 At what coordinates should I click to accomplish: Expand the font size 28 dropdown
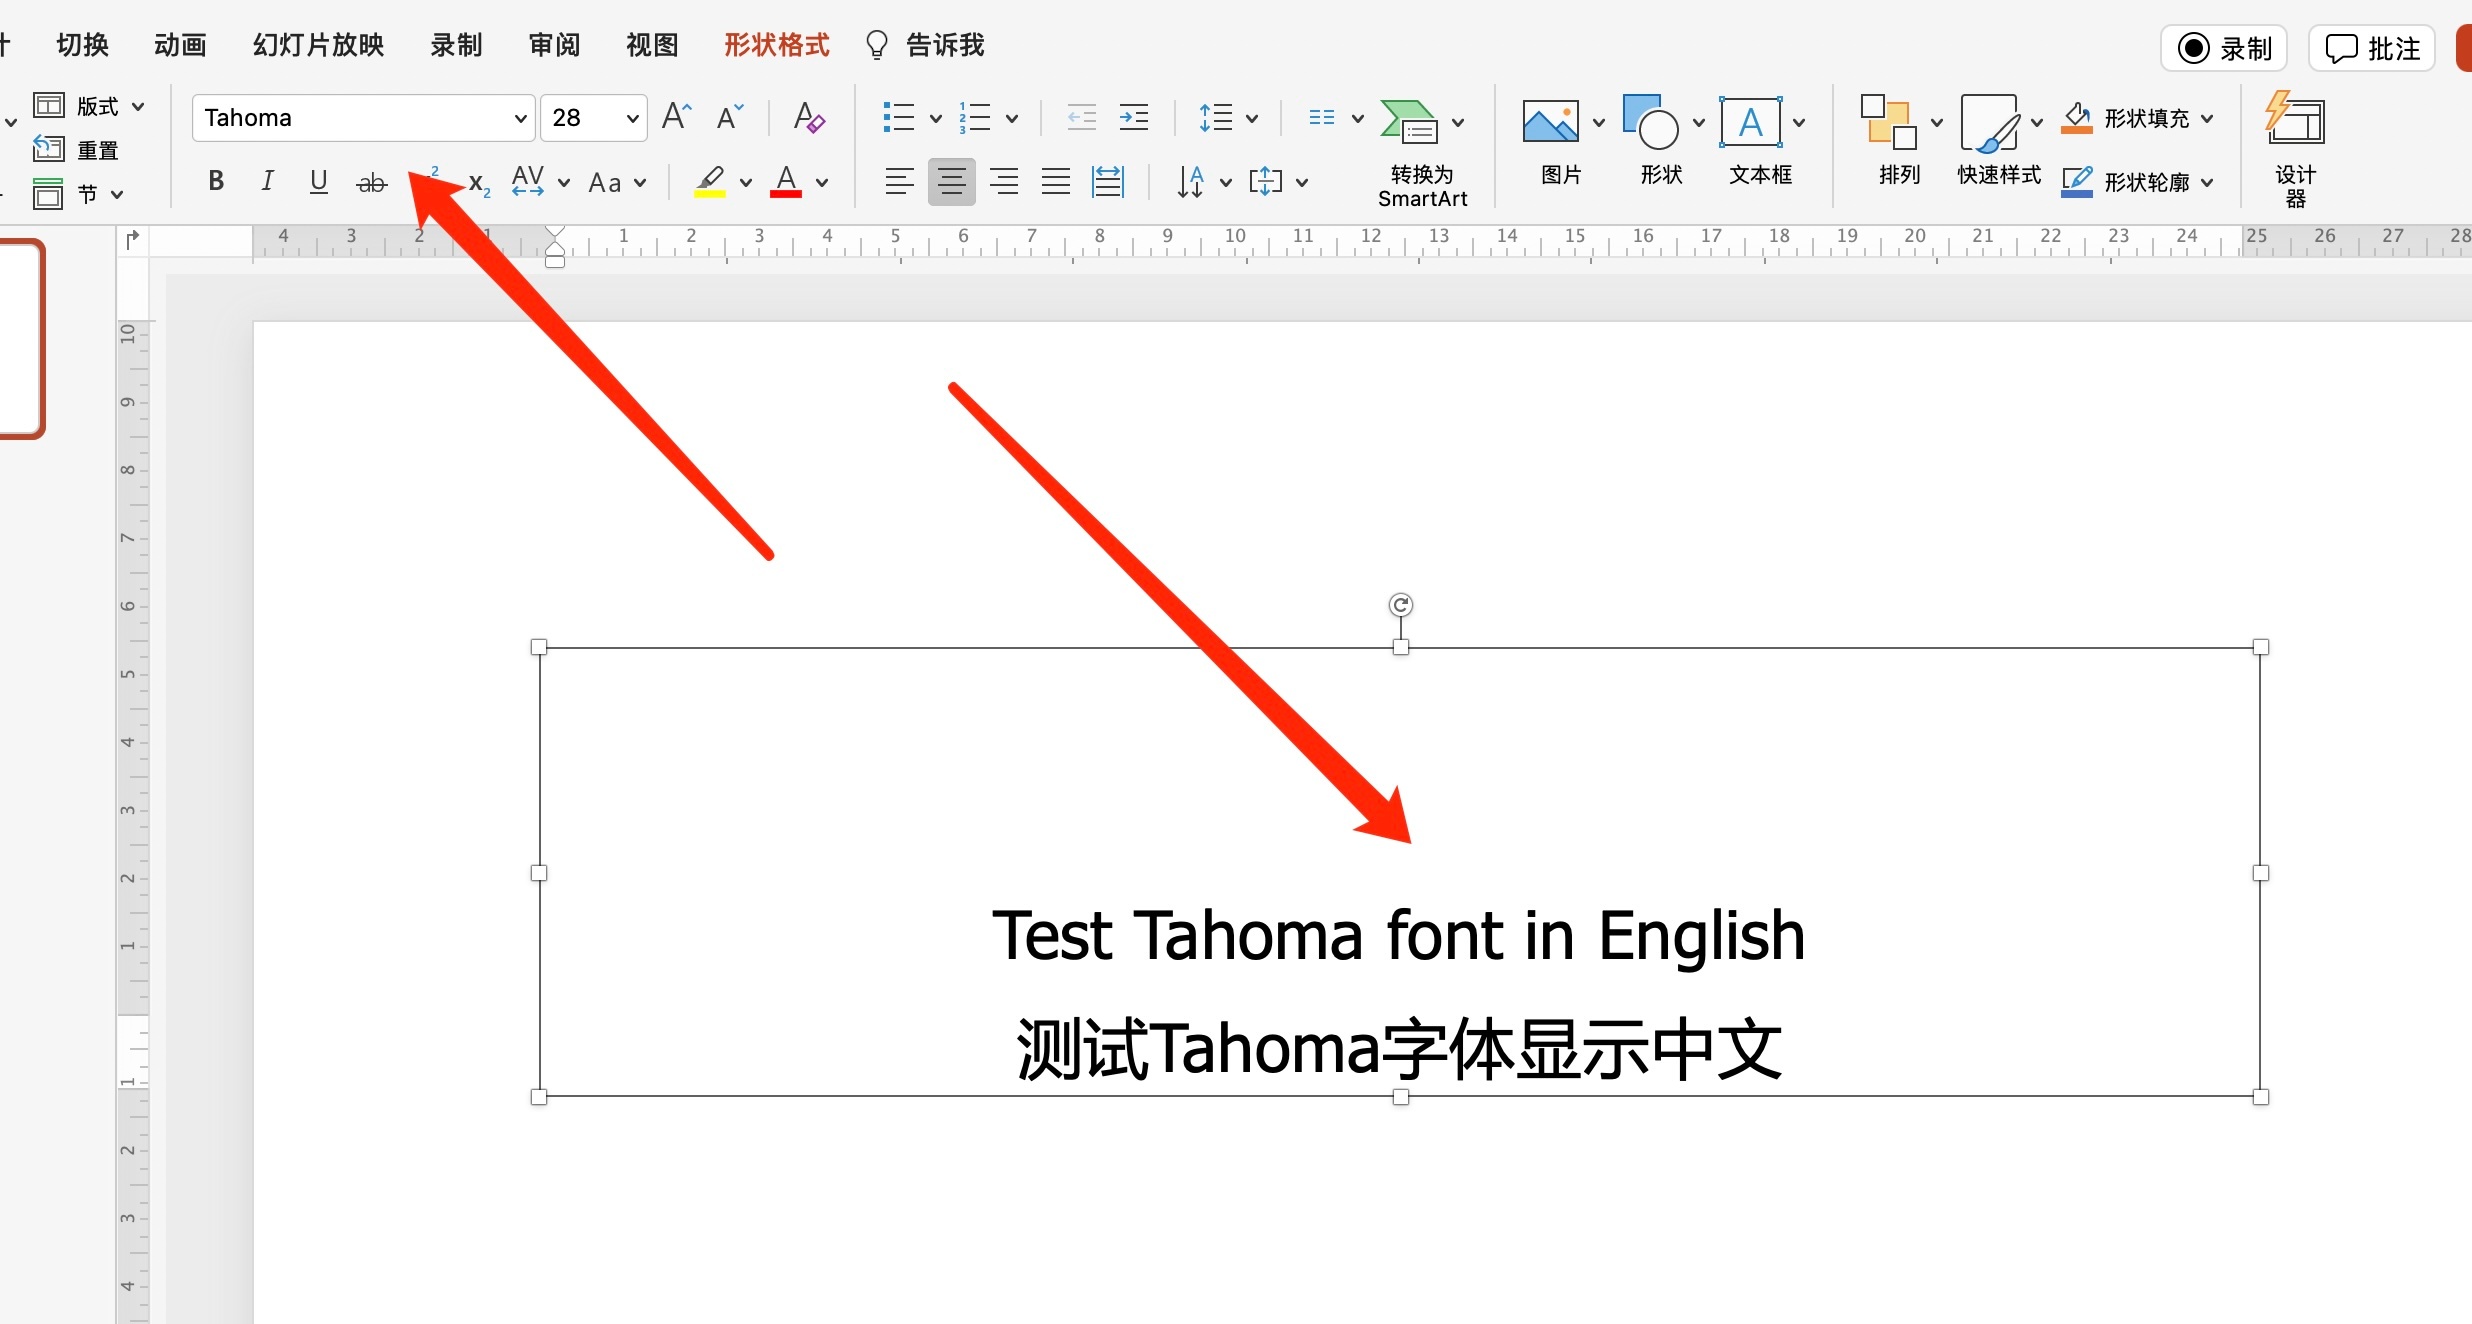[x=632, y=118]
